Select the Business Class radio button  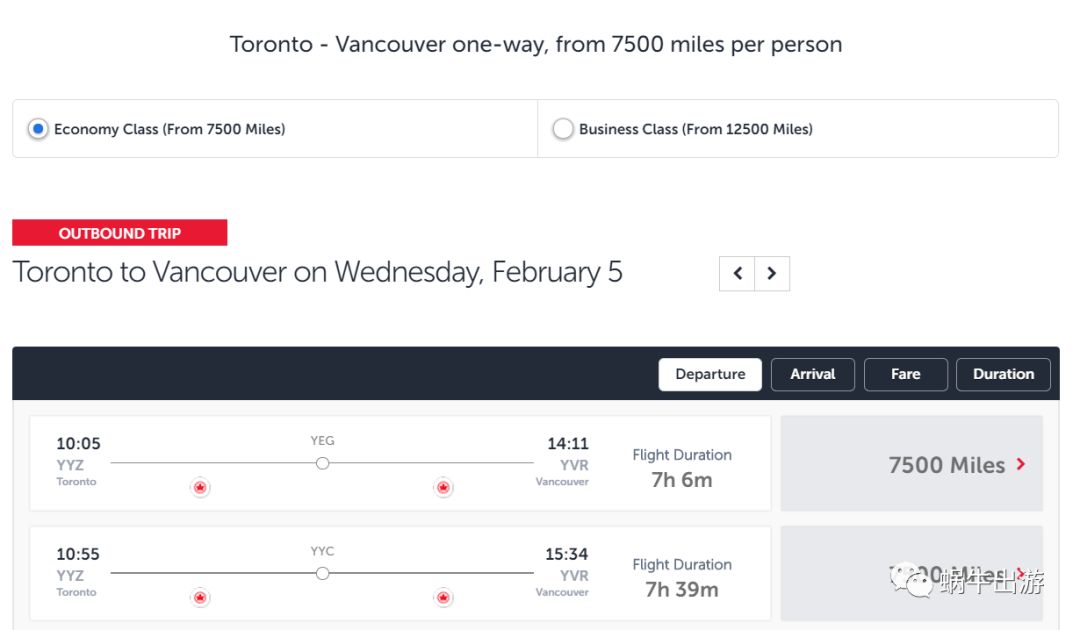pos(563,129)
